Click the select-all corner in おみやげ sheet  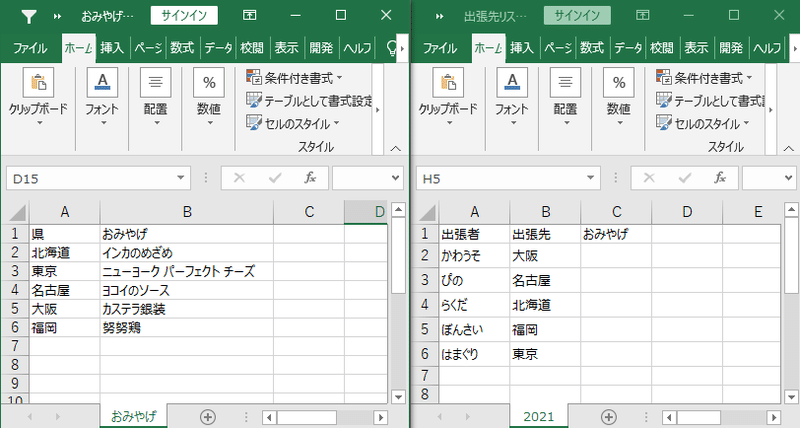(x=17, y=213)
